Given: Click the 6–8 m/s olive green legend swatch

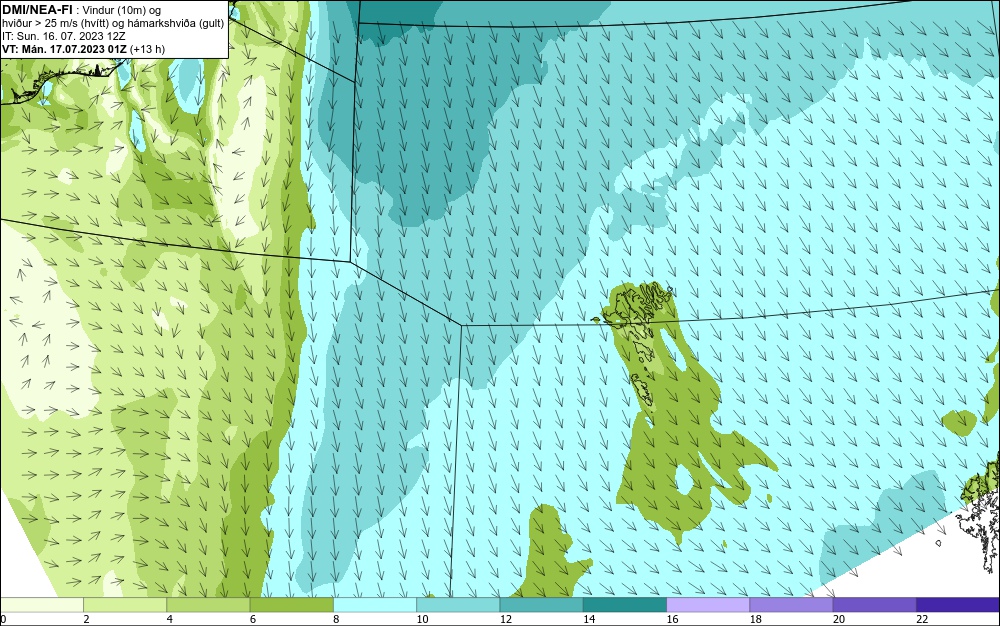Looking at the screenshot, I should click(291, 605).
